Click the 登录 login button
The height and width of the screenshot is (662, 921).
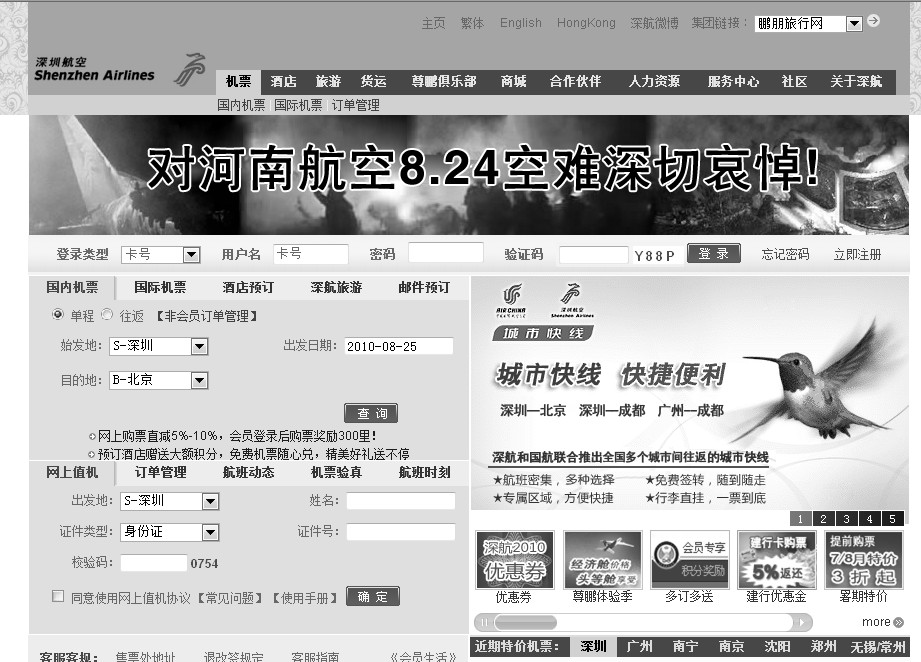pyautogui.click(x=714, y=253)
